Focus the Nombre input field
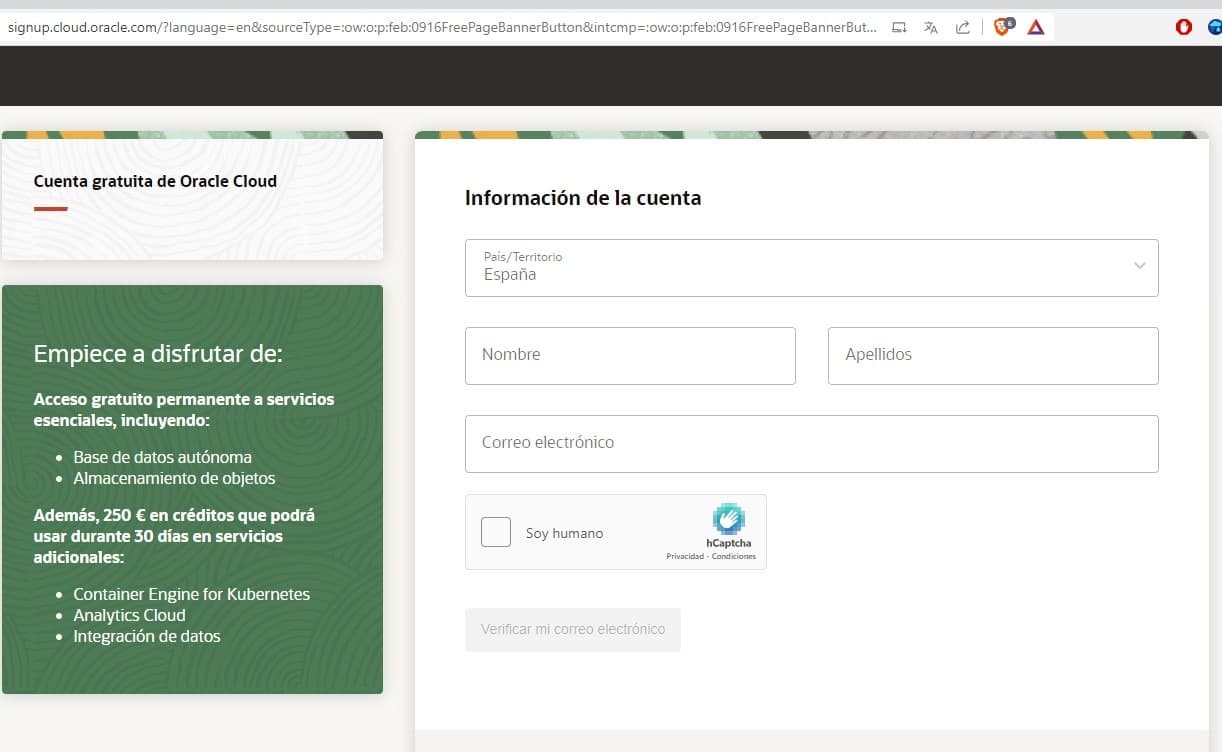The height and width of the screenshot is (752, 1222). point(630,355)
